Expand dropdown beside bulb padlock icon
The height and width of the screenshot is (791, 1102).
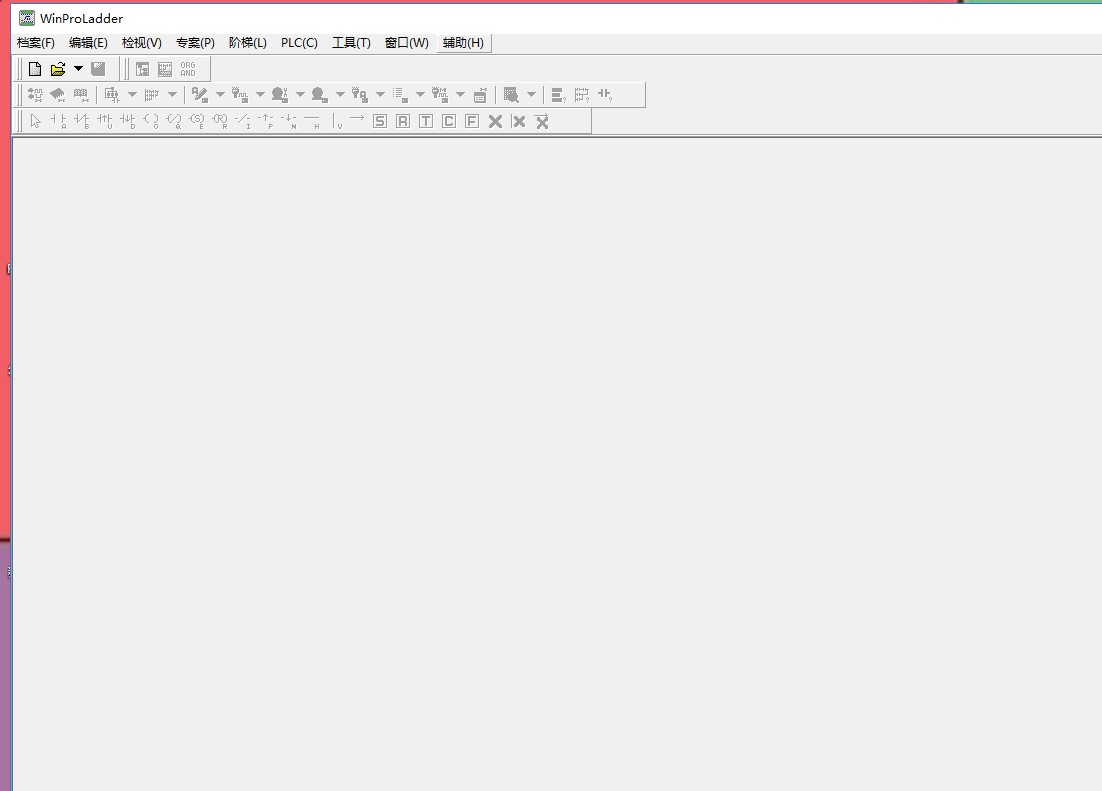(x=380, y=94)
